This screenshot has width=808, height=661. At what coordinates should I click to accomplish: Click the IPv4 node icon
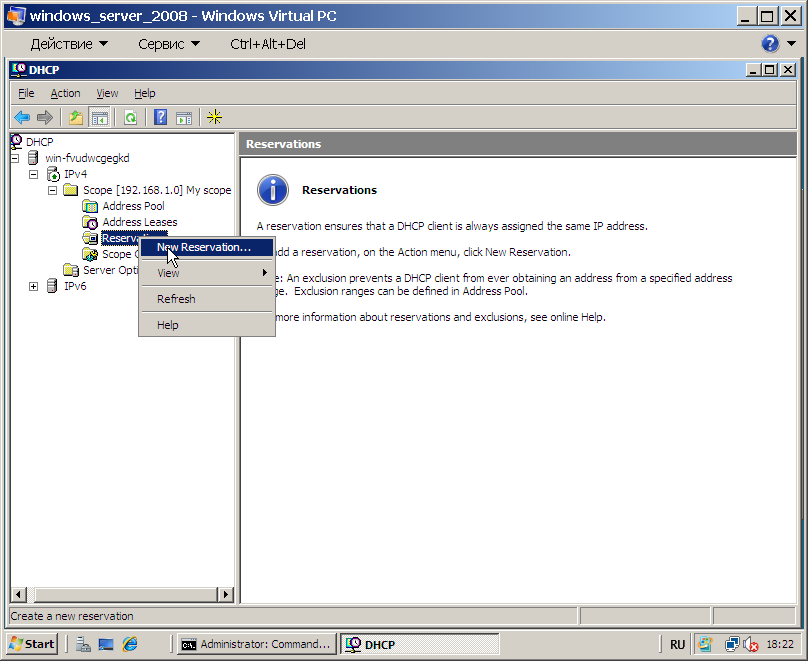53,174
